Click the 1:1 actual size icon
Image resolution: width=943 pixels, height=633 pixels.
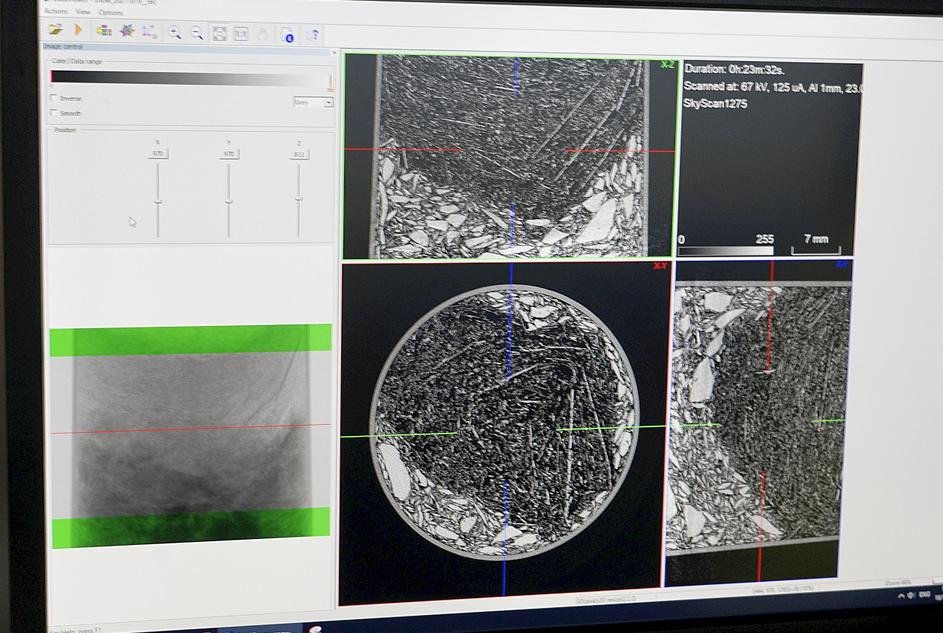[241, 34]
